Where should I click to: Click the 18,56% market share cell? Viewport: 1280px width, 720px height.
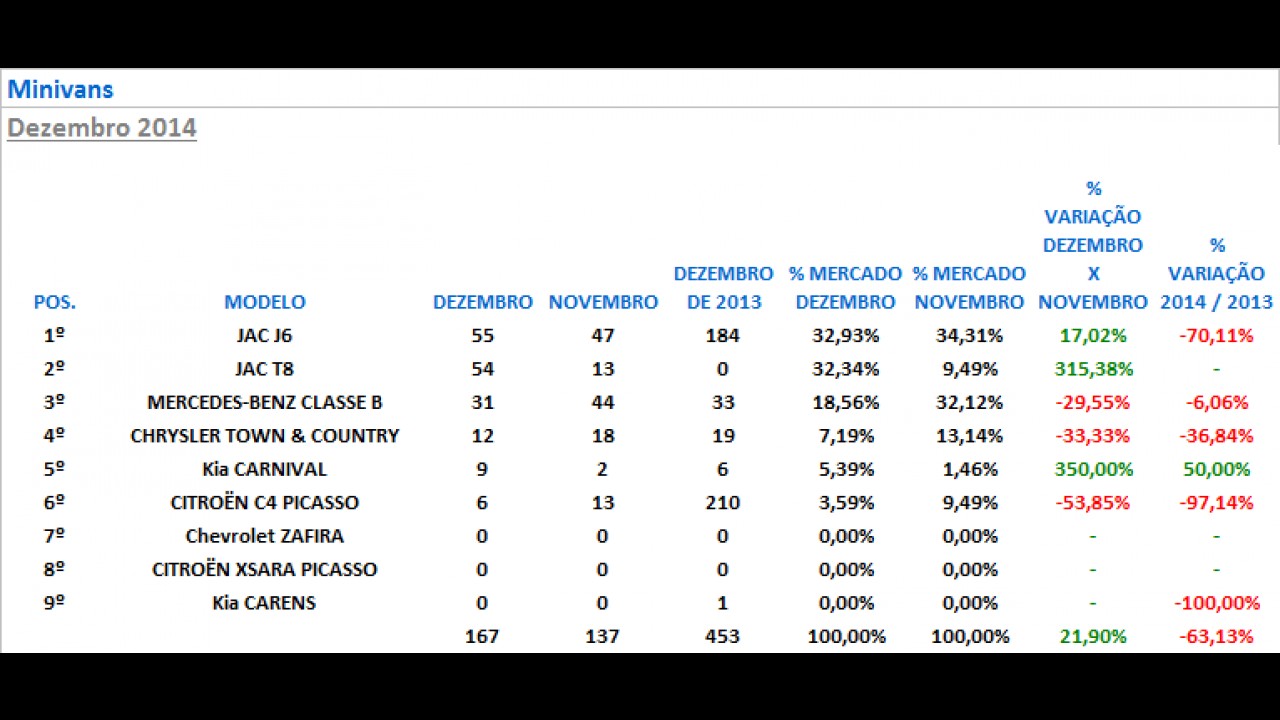tap(846, 403)
